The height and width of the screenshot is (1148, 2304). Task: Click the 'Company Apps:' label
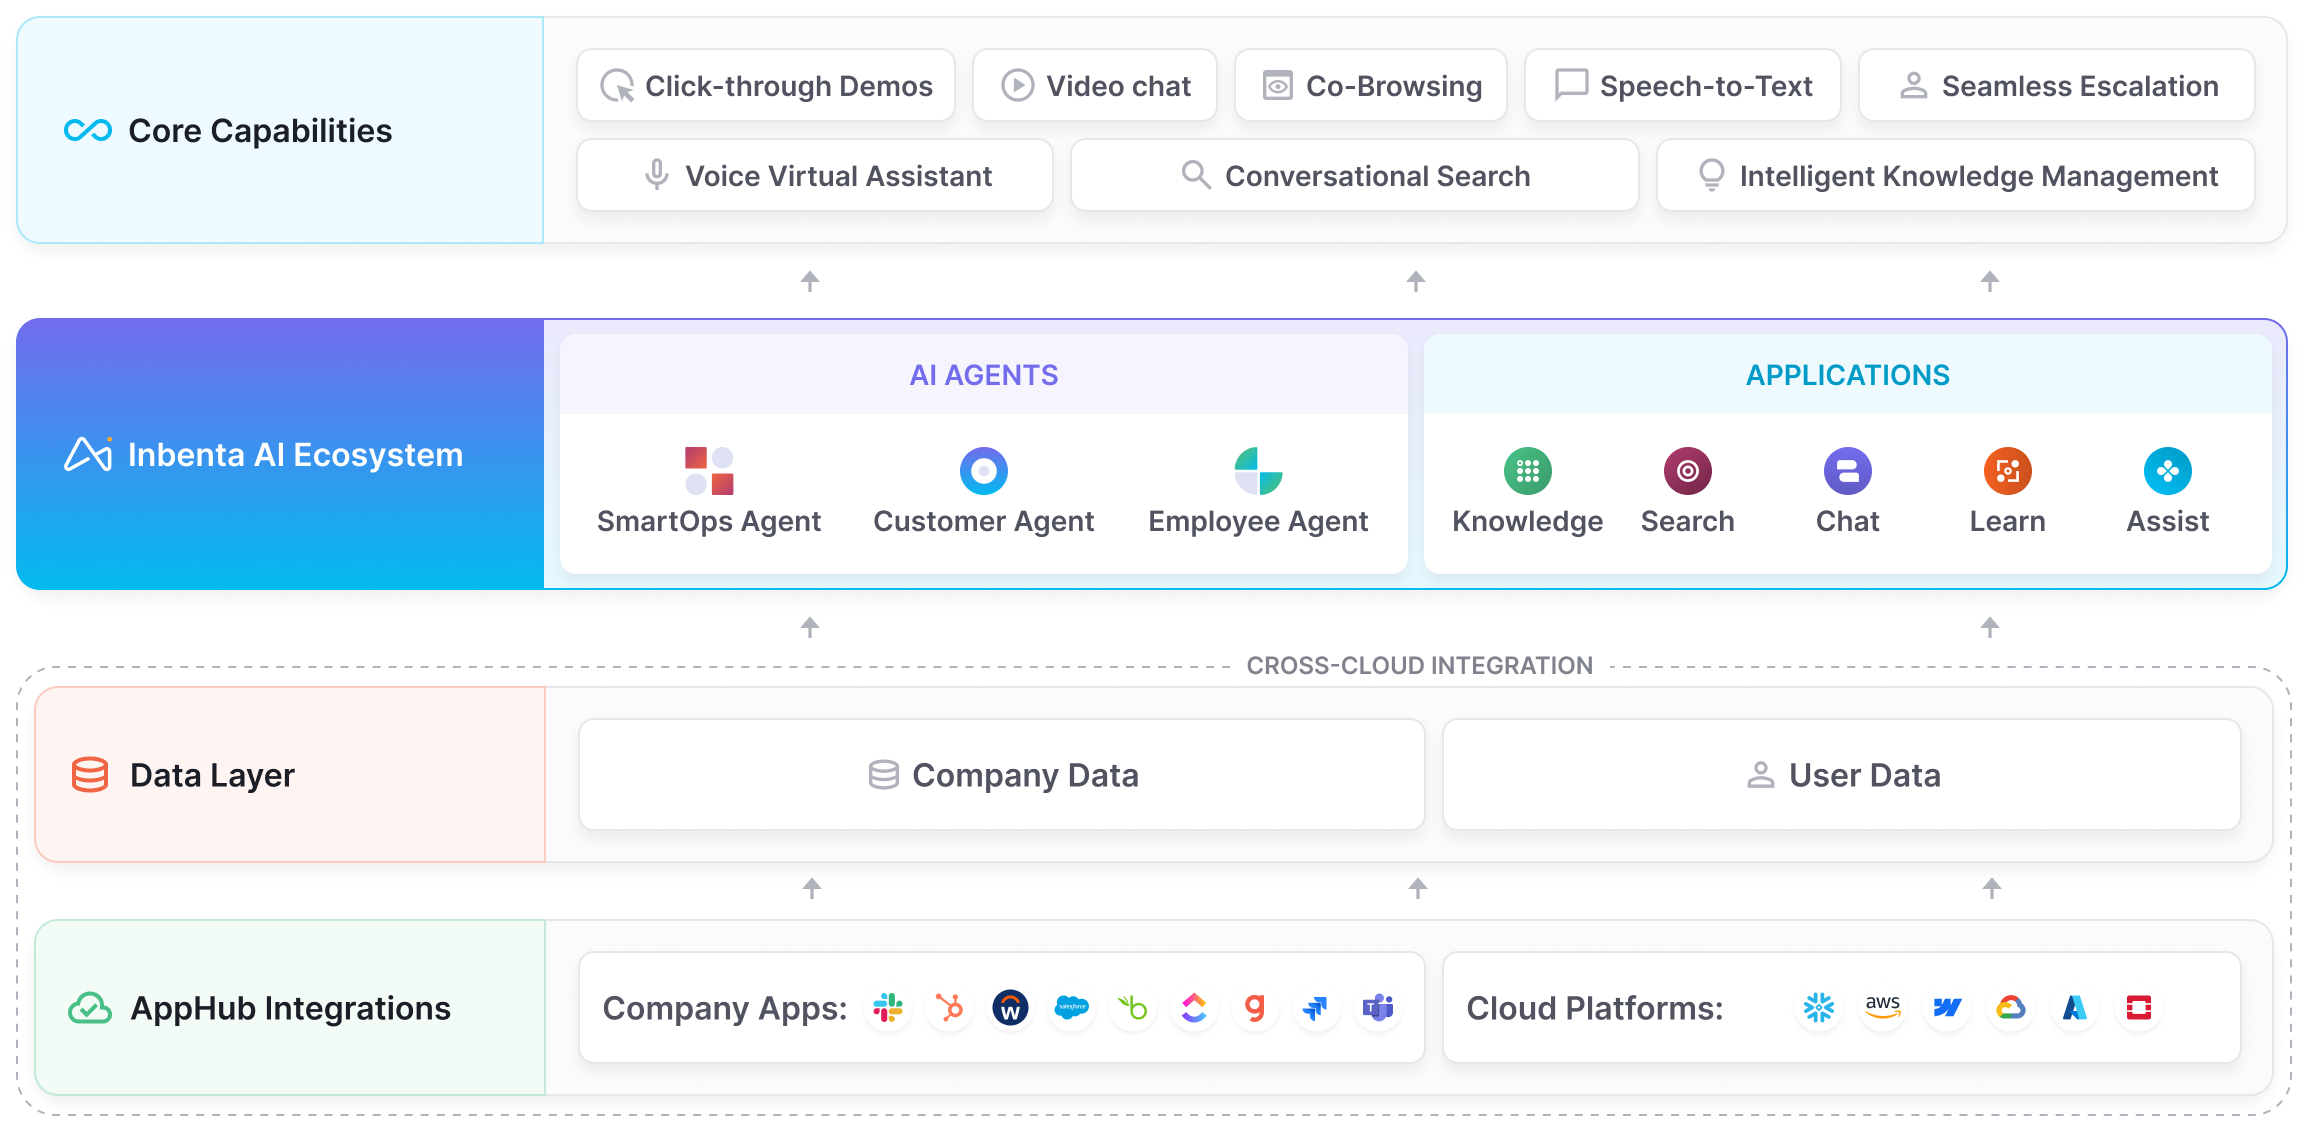(x=725, y=1008)
